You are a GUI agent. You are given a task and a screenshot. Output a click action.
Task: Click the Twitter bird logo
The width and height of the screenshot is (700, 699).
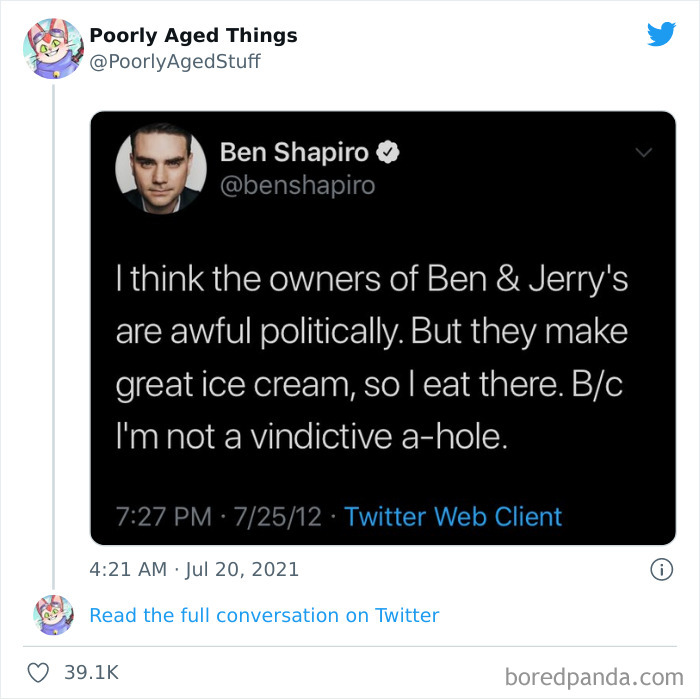click(661, 35)
